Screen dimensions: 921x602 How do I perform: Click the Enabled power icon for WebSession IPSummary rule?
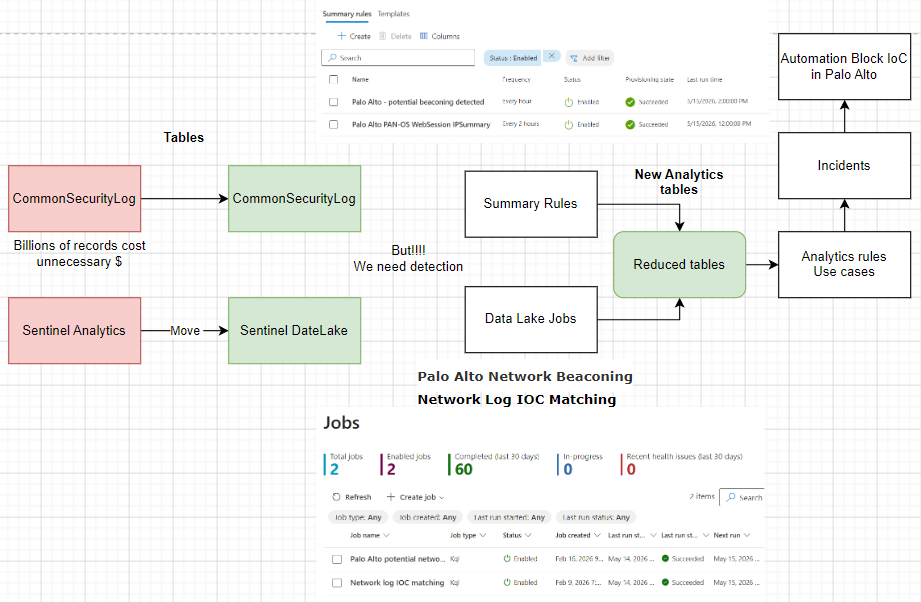pos(569,125)
